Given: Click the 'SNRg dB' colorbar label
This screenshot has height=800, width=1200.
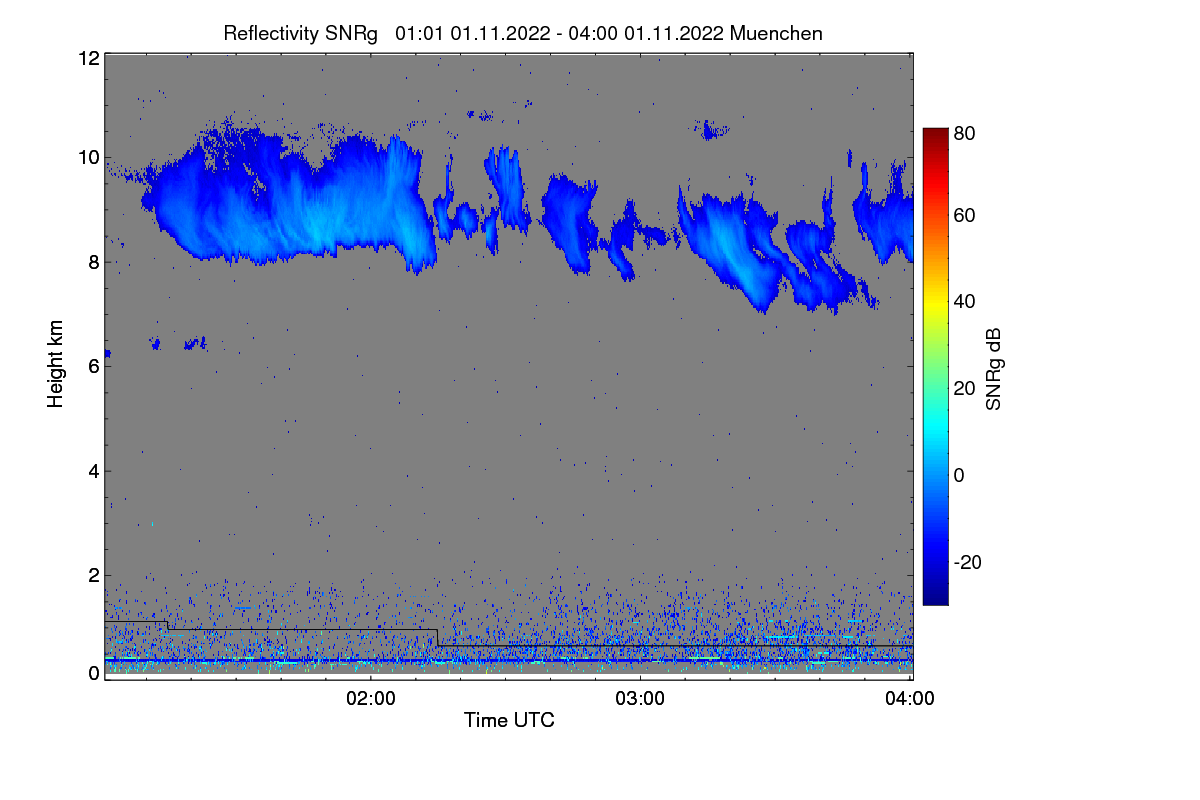Looking at the screenshot, I should coord(993,369).
